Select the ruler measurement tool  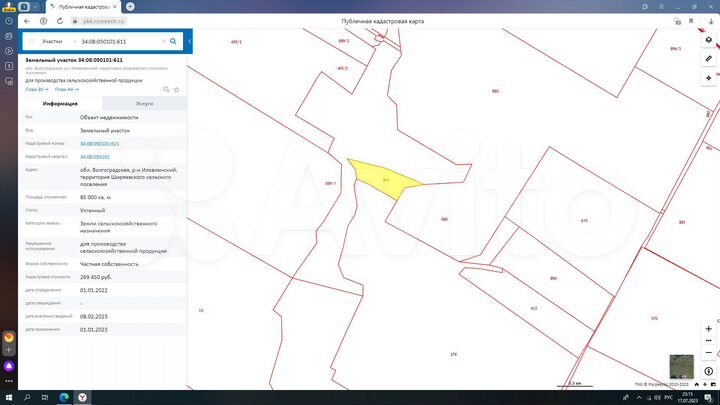tap(709, 59)
